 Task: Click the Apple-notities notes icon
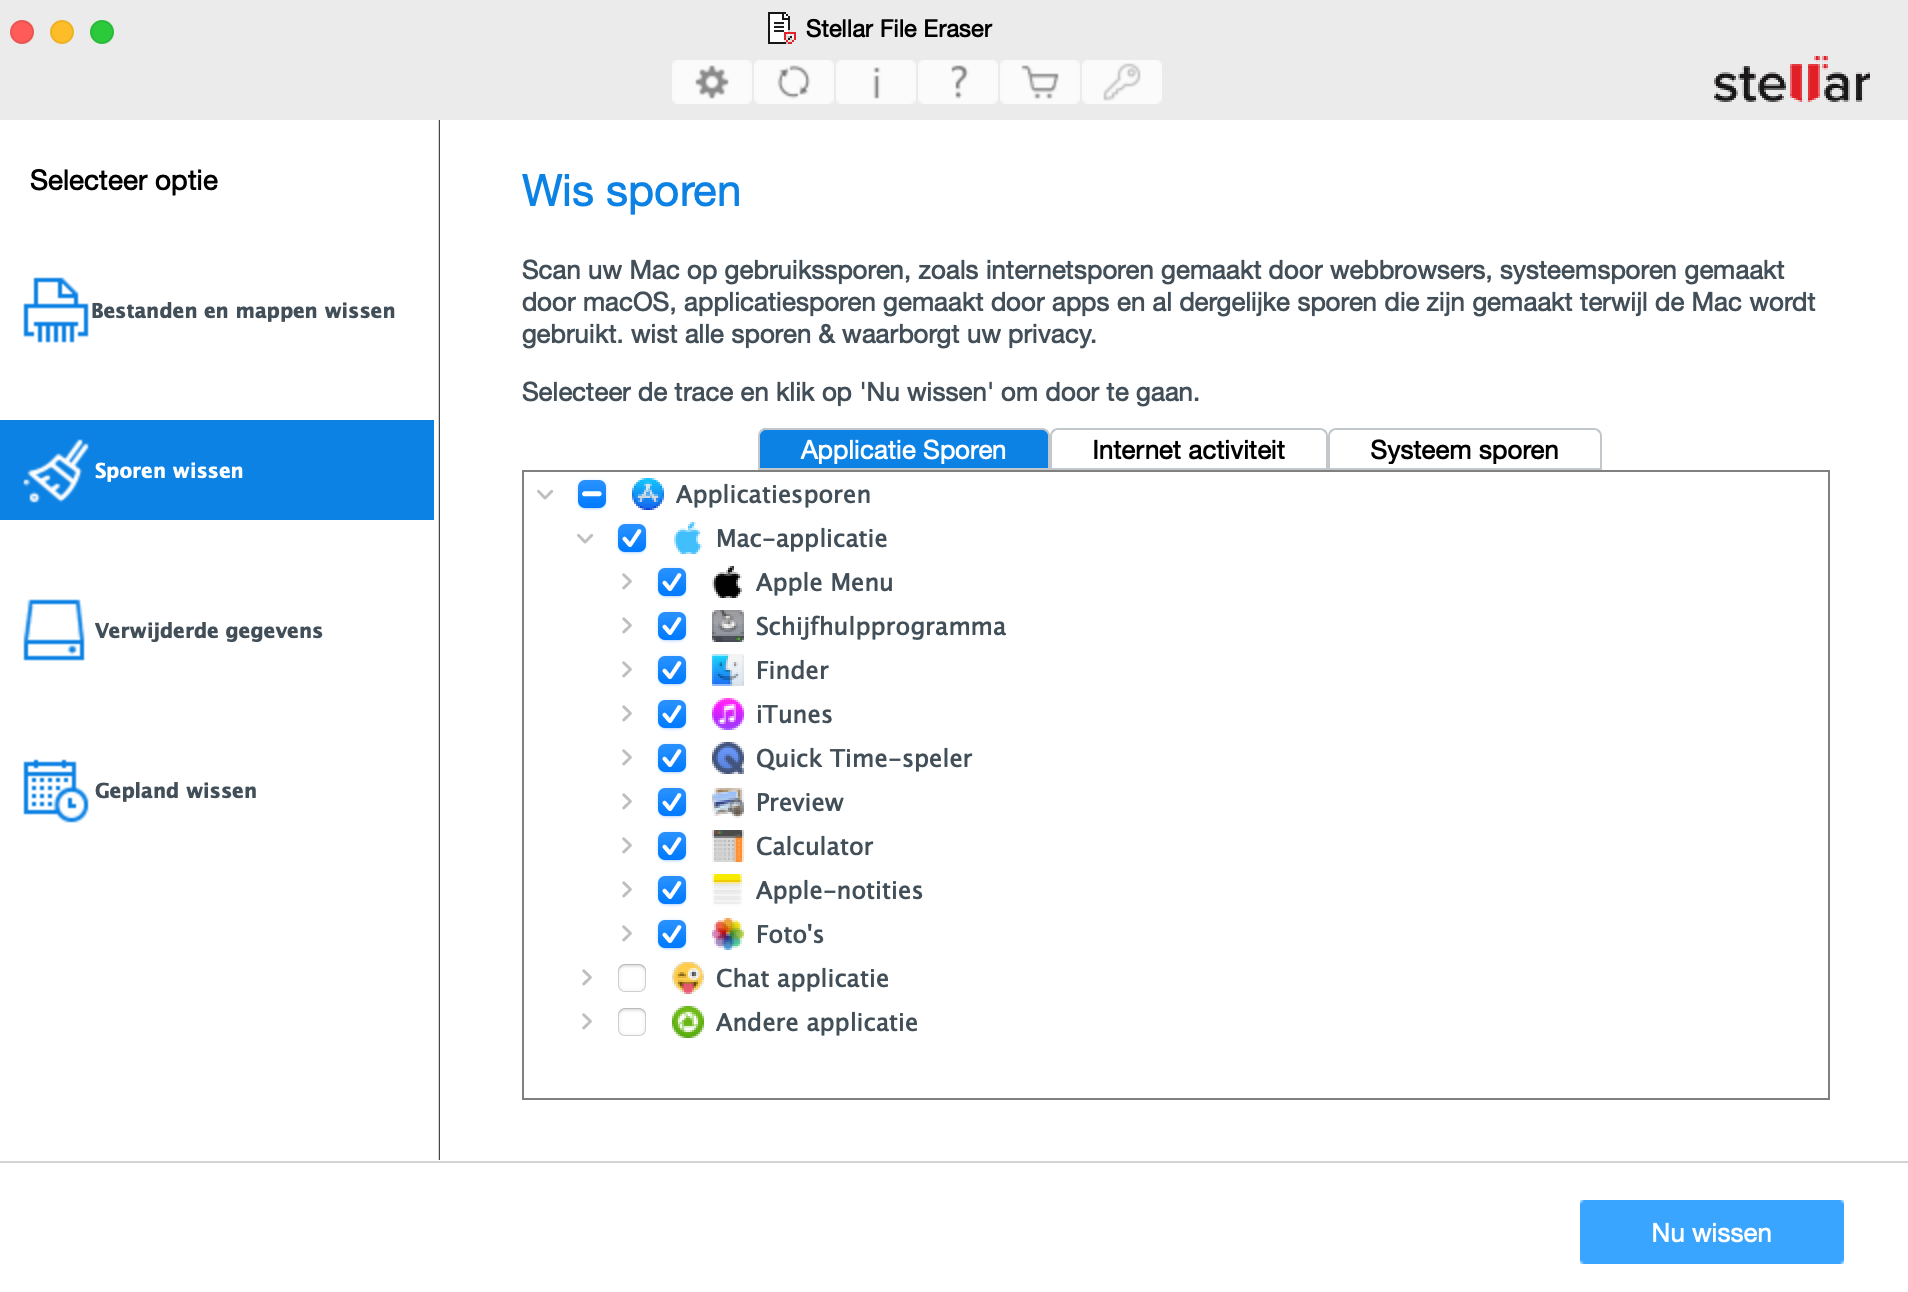pos(728,890)
